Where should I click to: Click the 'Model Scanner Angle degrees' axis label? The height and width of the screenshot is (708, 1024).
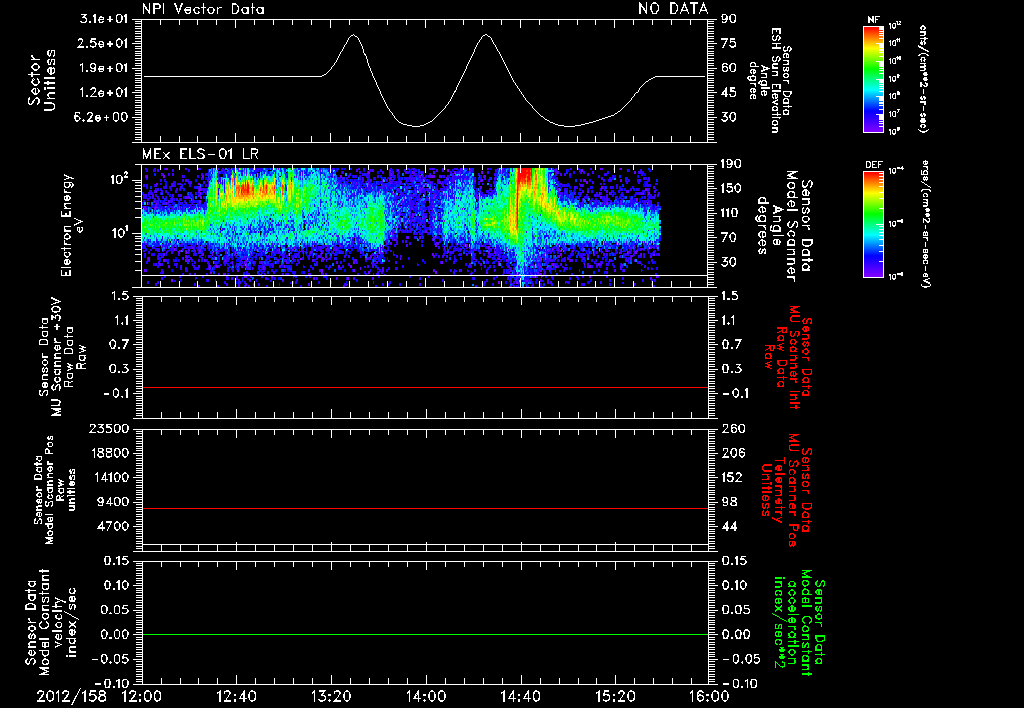[784, 226]
